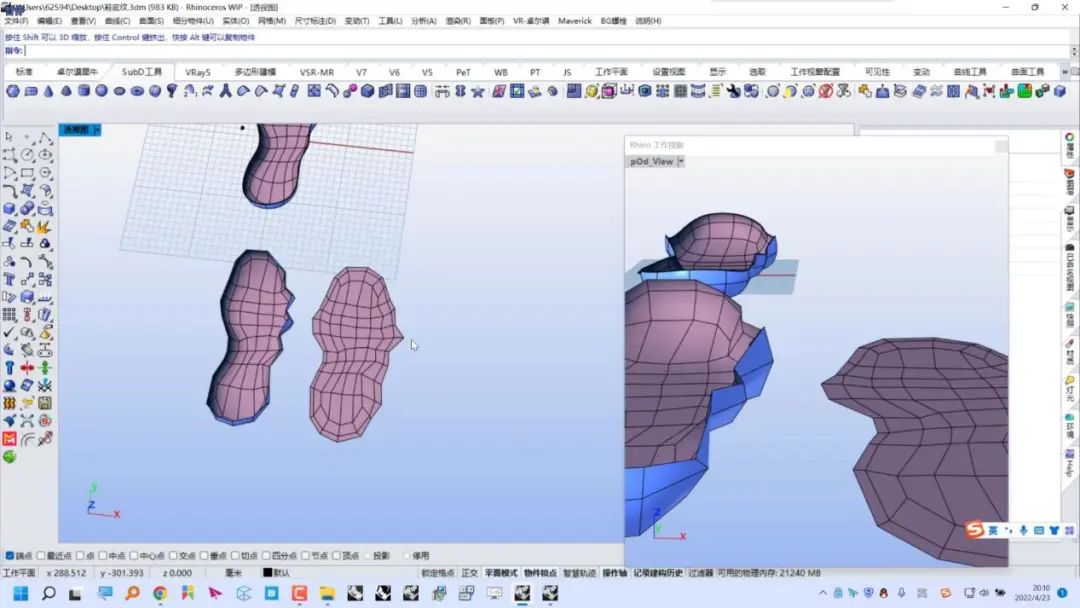
Task: Enable the 中点 midpoint osnap checkbox
Action: point(103,556)
